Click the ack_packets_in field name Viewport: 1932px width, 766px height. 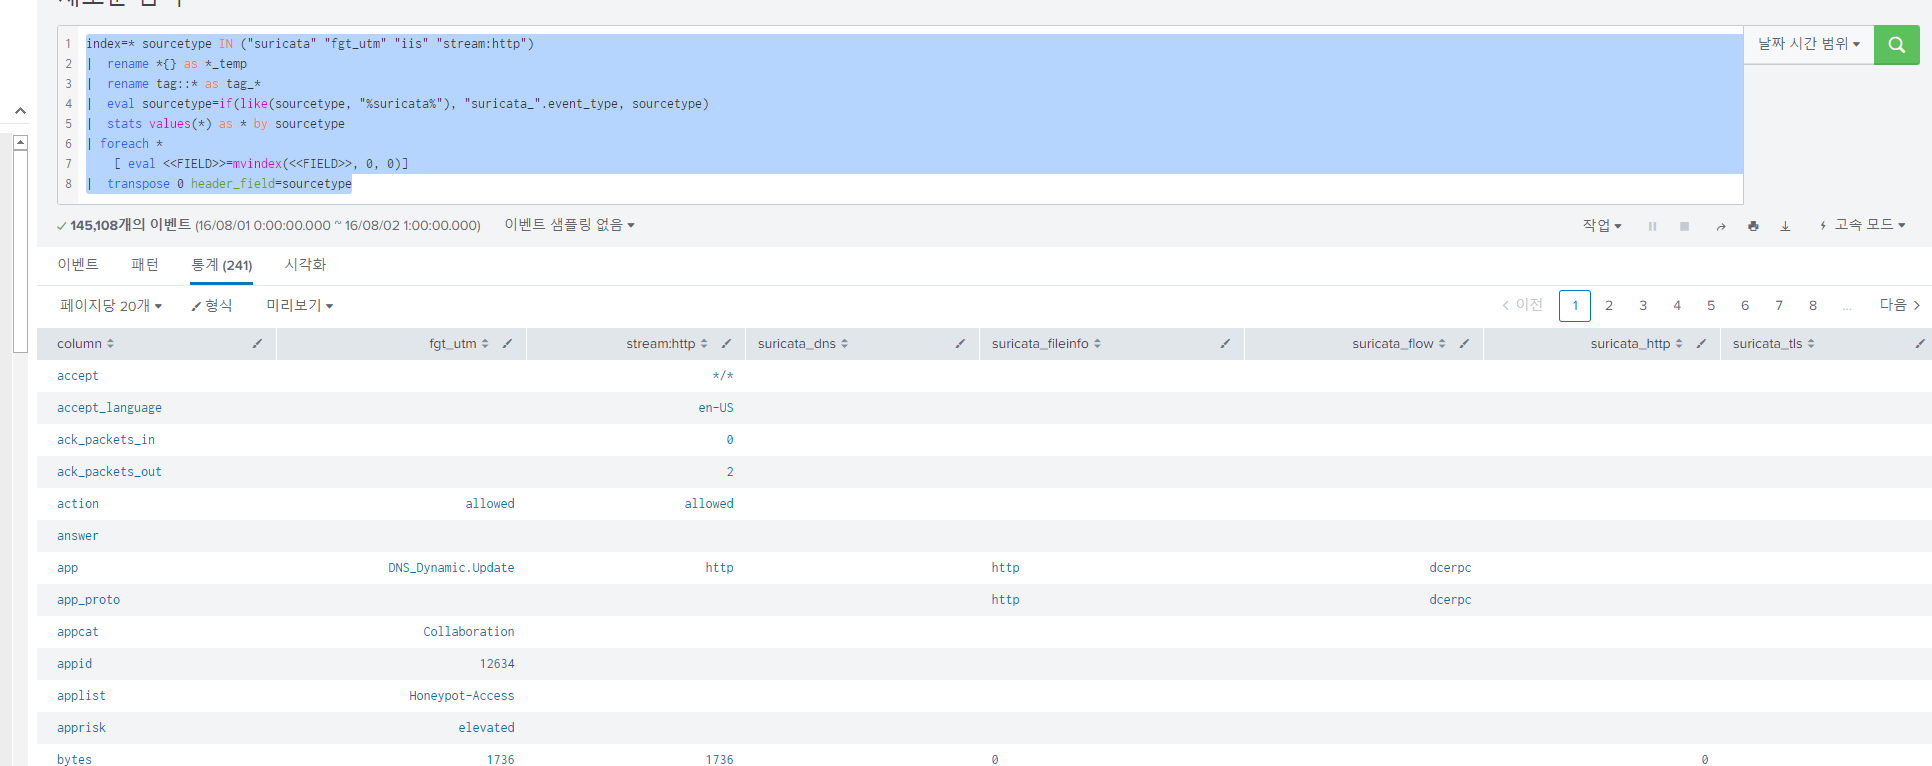tap(106, 440)
